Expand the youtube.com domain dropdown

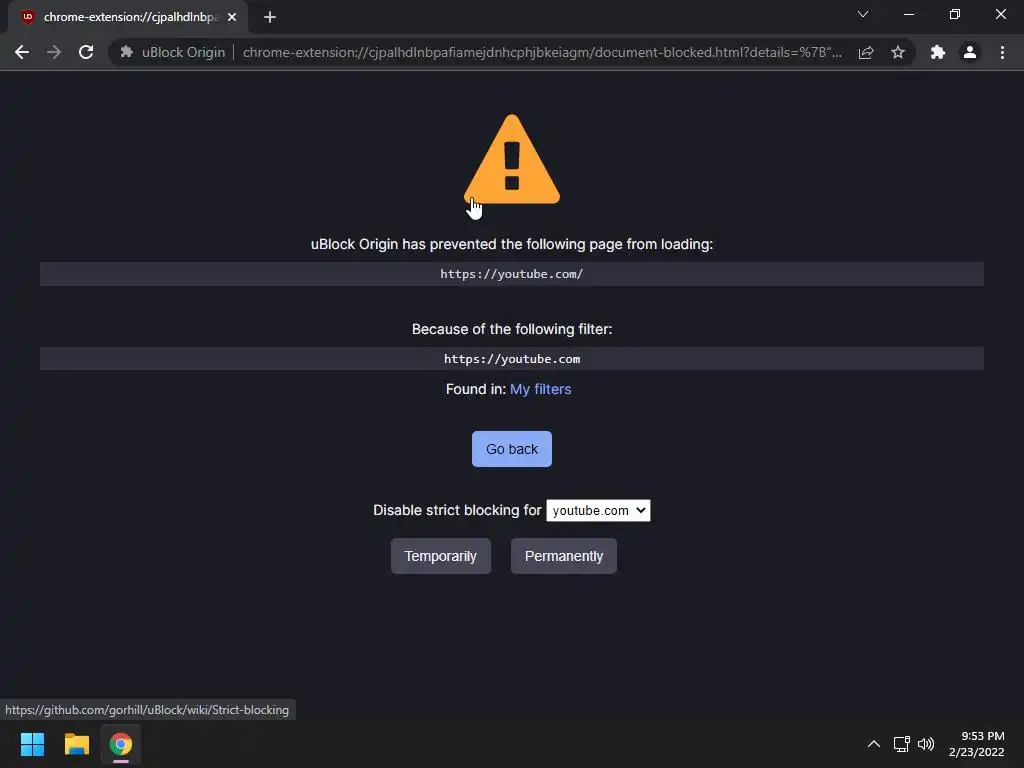click(598, 510)
